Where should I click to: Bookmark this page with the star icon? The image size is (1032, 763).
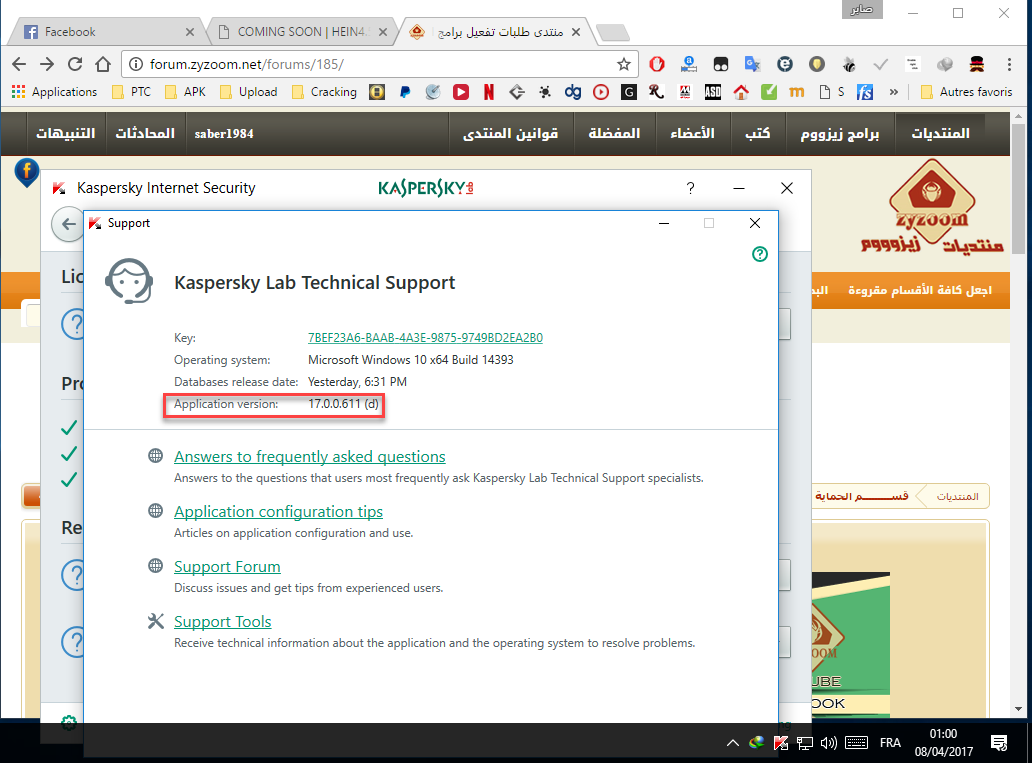[x=623, y=64]
